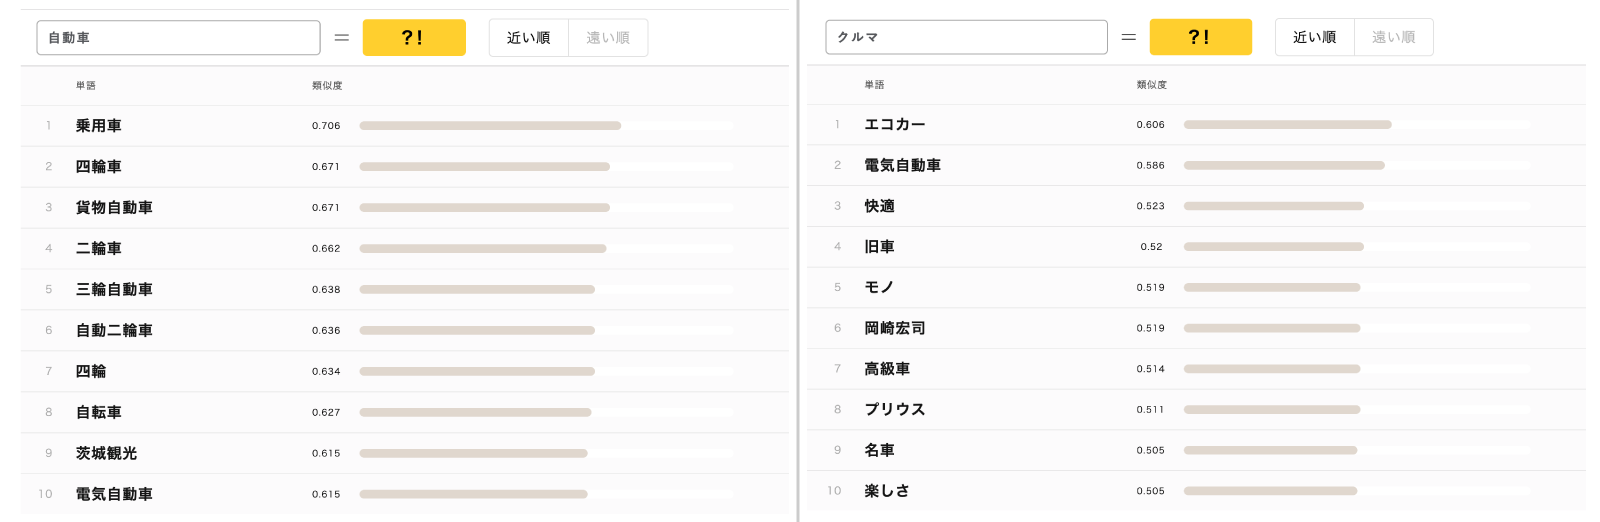Click the 単語 column header on right
Image resolution: width=1600 pixels, height=522 pixels.
[x=875, y=85]
